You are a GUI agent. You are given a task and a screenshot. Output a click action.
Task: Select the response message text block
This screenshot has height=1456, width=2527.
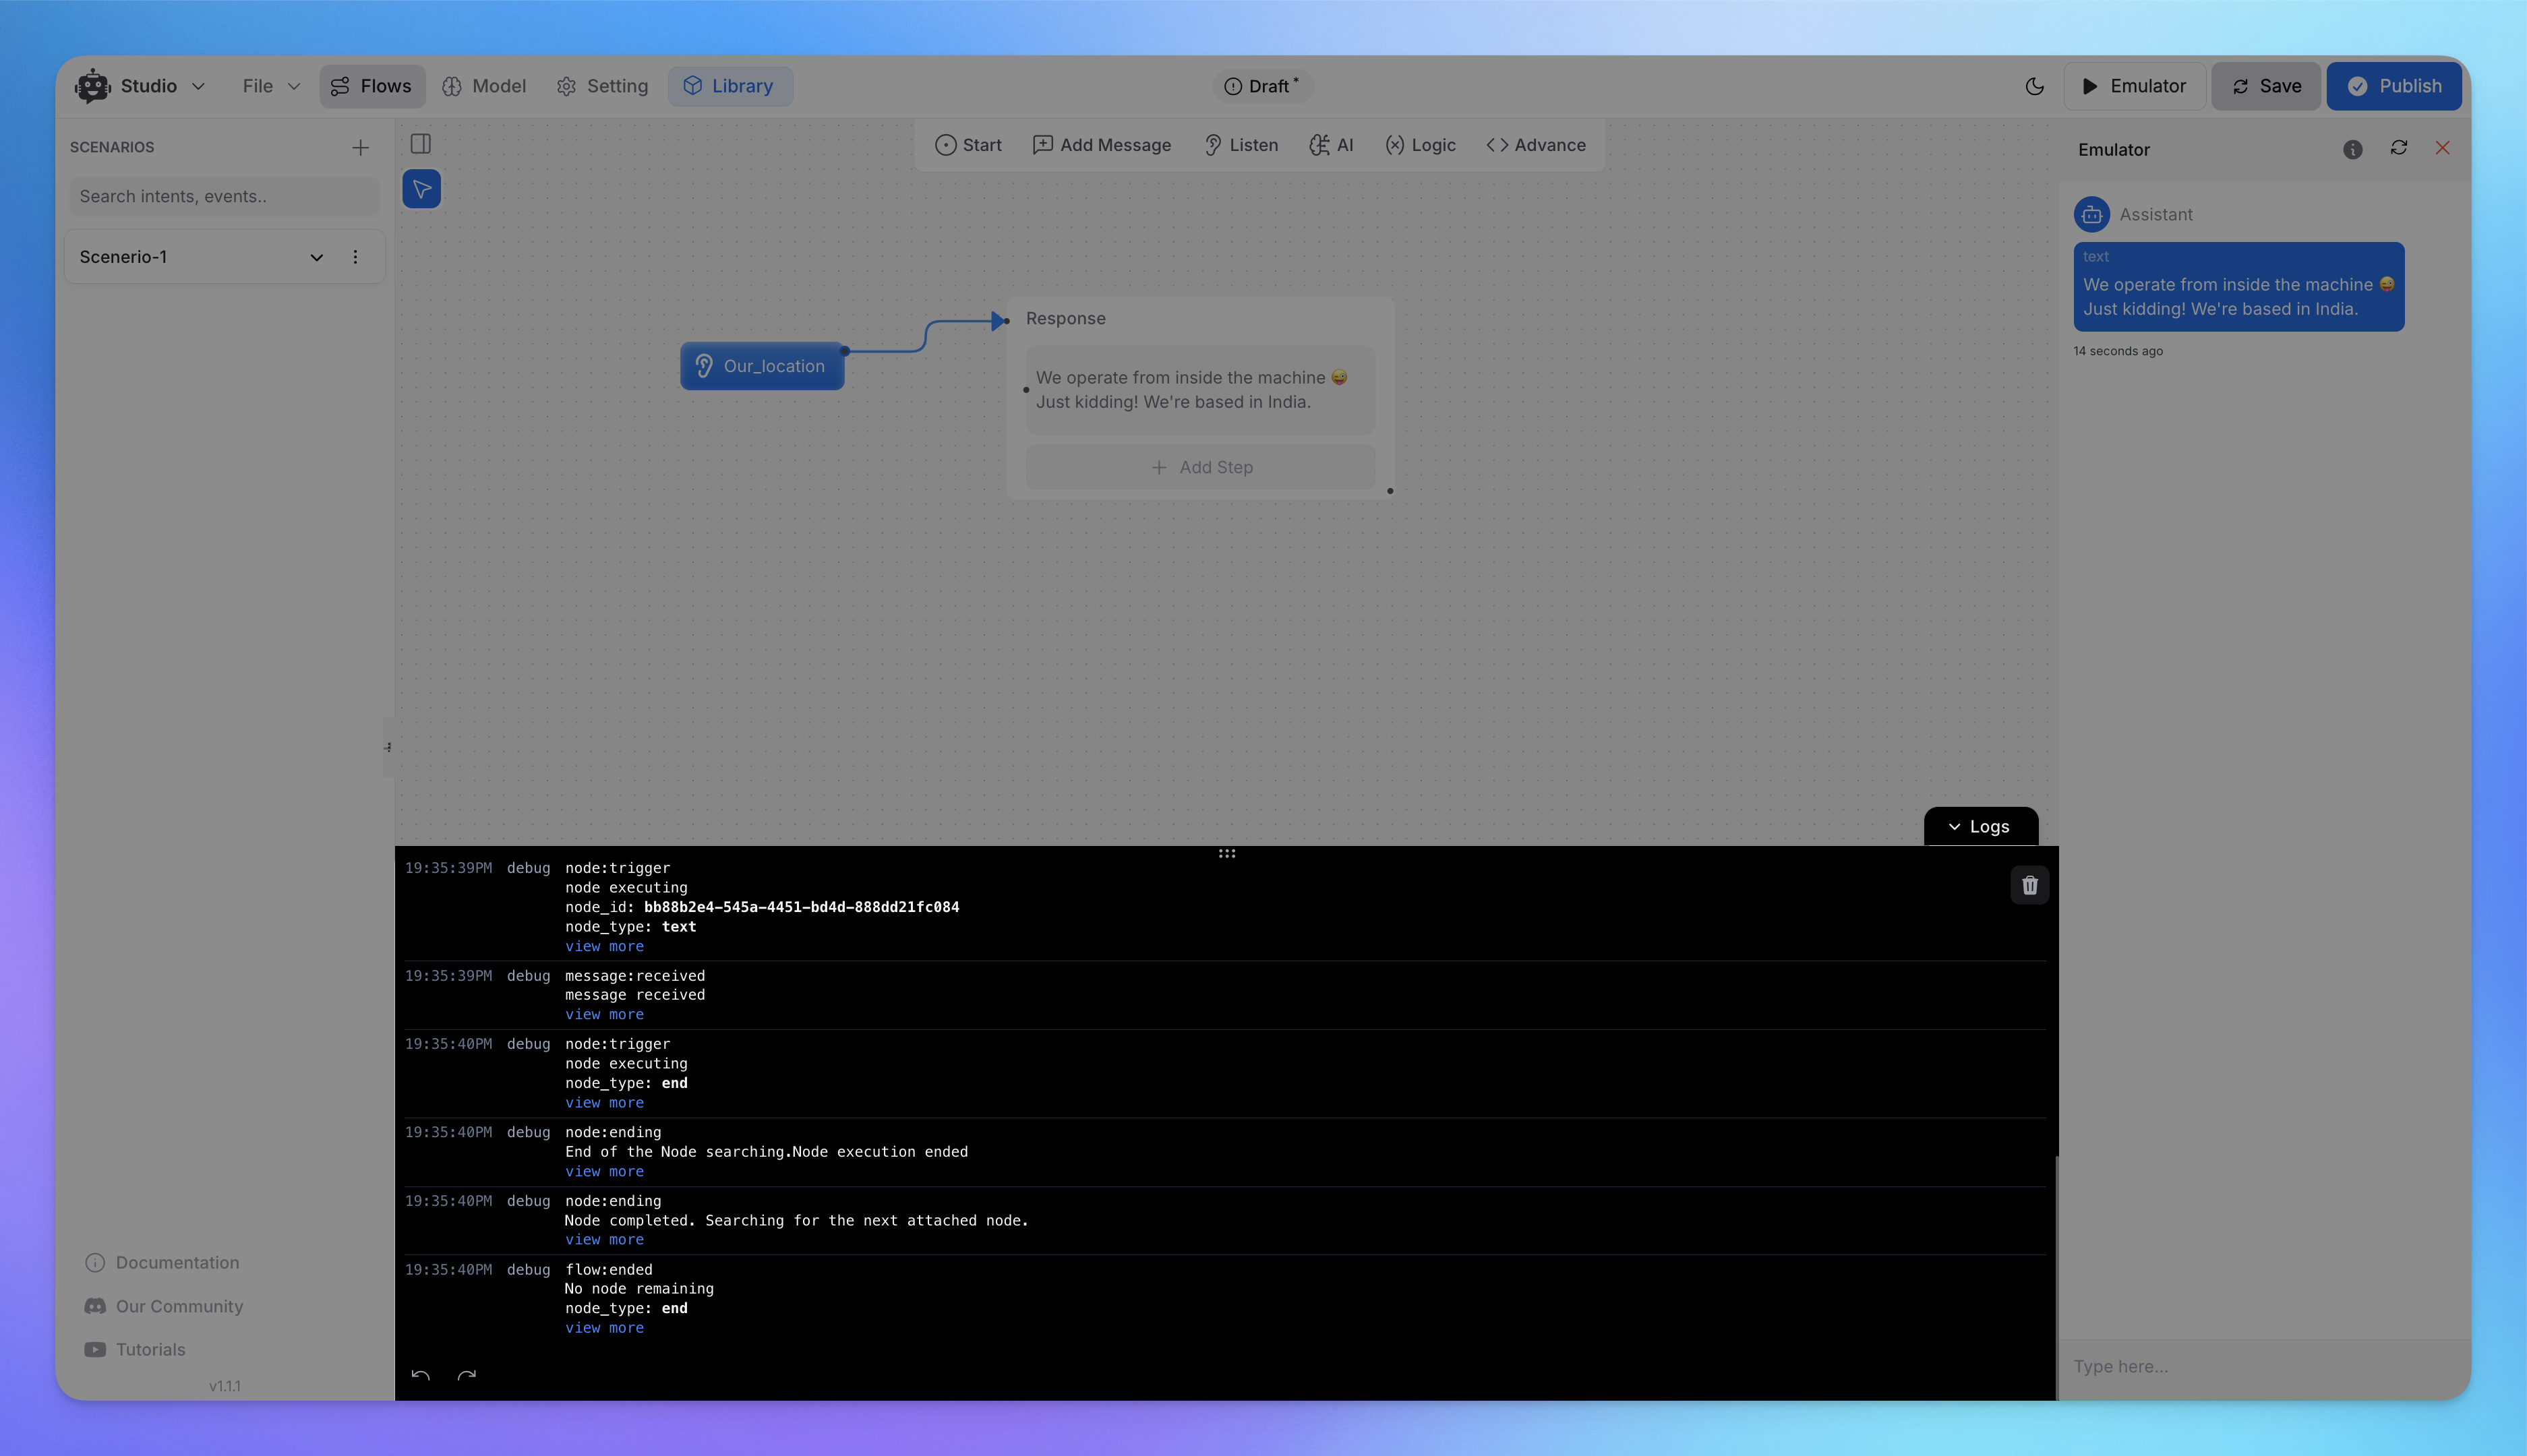point(1200,390)
